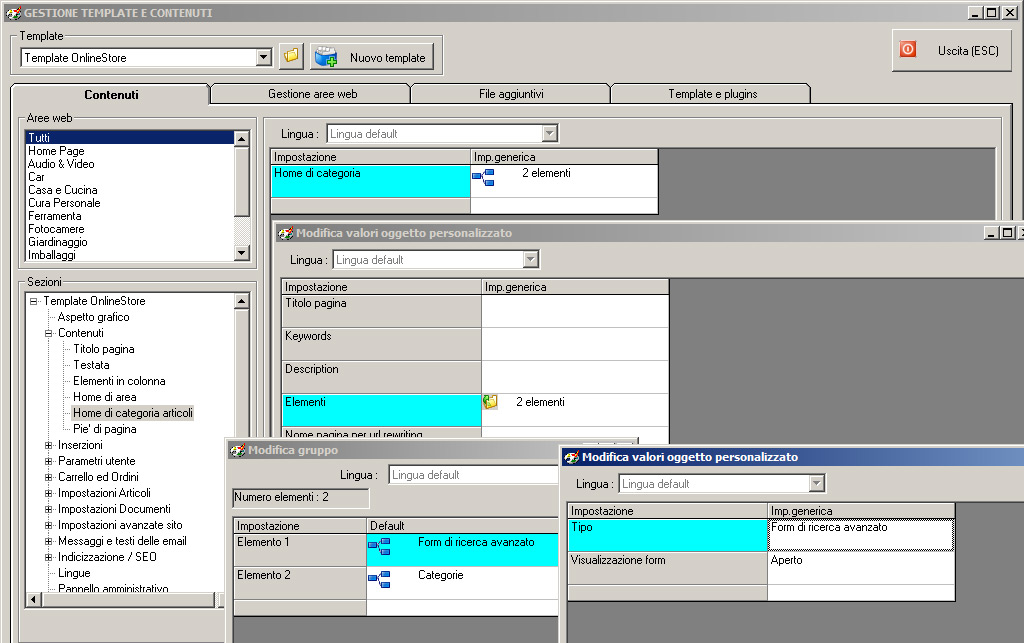The width and height of the screenshot is (1024, 643).
Task: Expand the Impostazioni avanzate sito node
Action: coord(48,525)
